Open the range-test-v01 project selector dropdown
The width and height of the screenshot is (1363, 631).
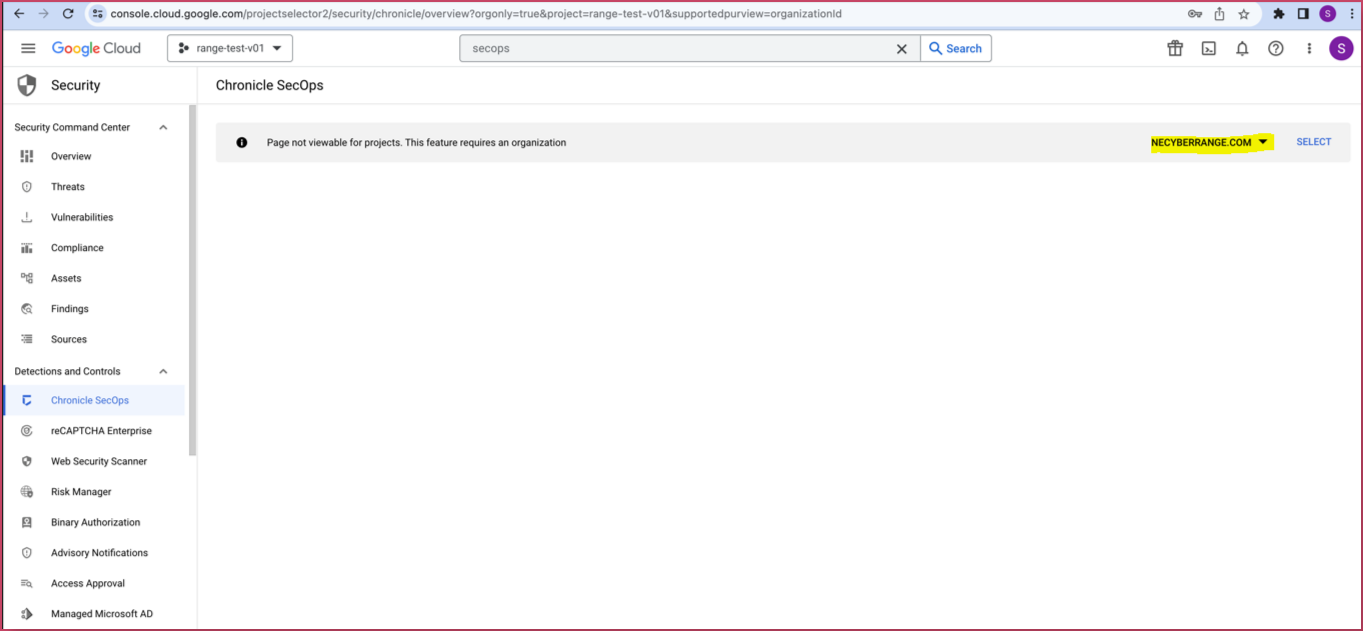[x=230, y=48]
